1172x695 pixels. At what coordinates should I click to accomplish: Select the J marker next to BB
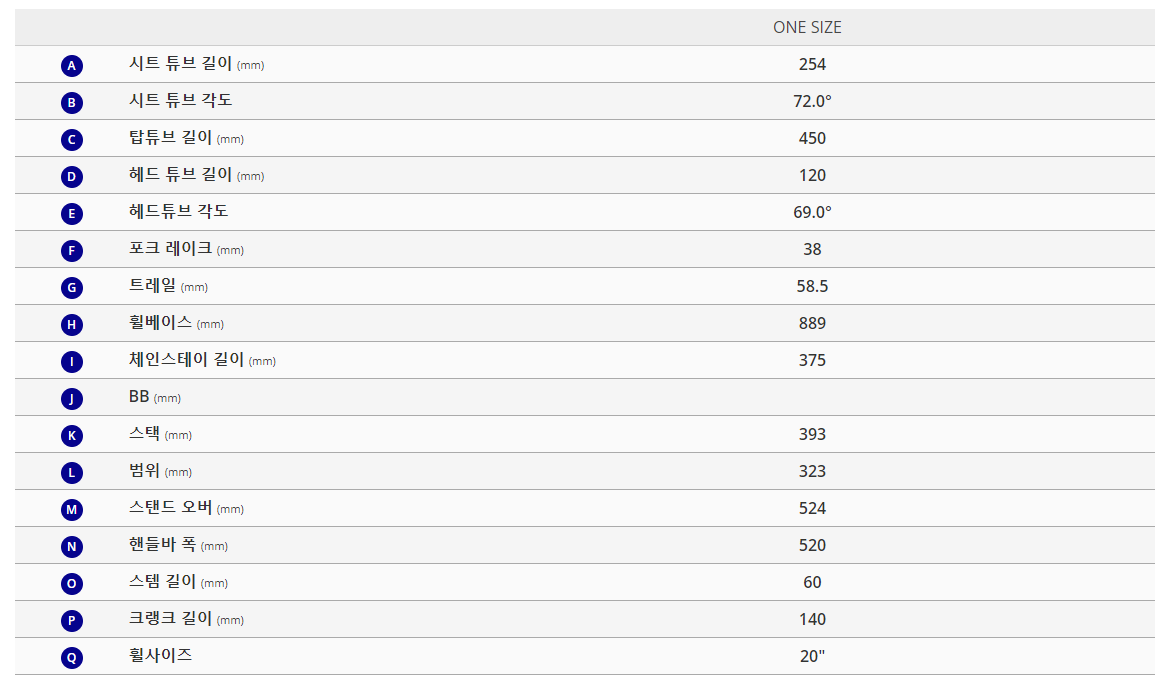[x=72, y=398]
